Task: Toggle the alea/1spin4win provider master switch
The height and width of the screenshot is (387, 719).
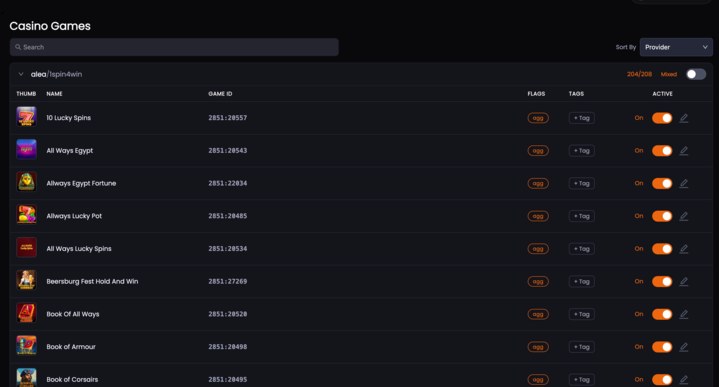Action: 696,74
